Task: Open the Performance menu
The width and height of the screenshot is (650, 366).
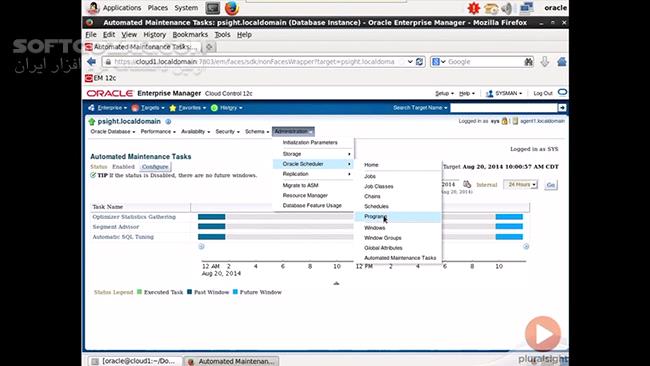Action: click(x=158, y=131)
